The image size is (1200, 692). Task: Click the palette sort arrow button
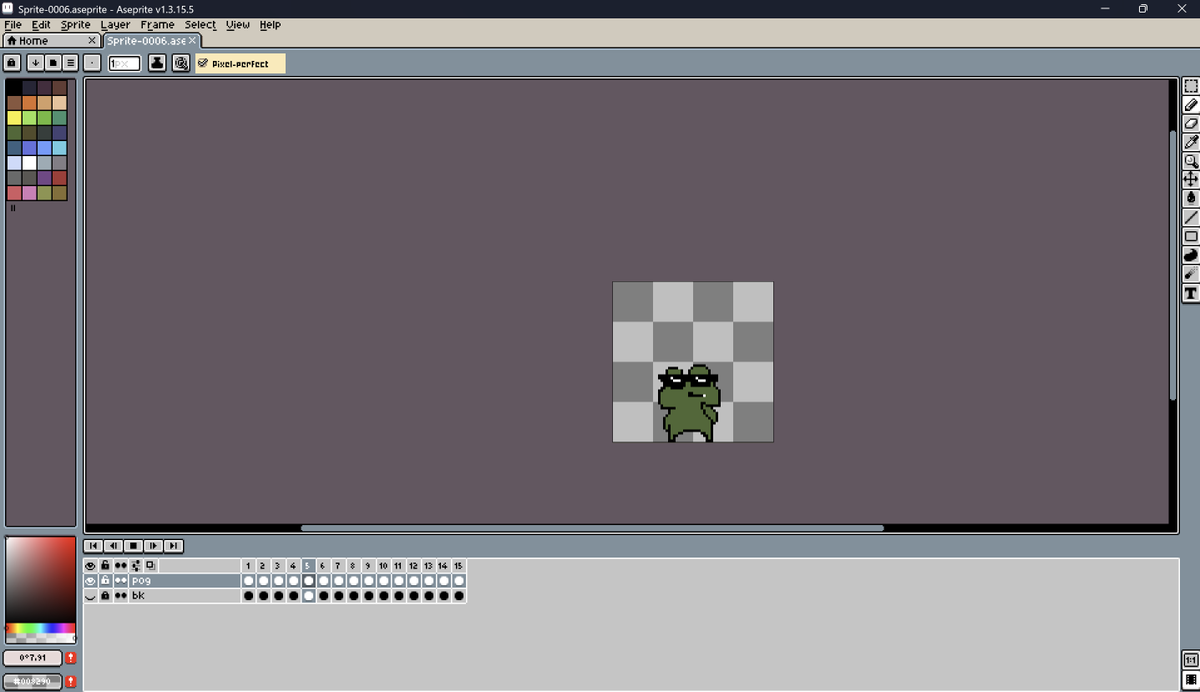point(35,63)
